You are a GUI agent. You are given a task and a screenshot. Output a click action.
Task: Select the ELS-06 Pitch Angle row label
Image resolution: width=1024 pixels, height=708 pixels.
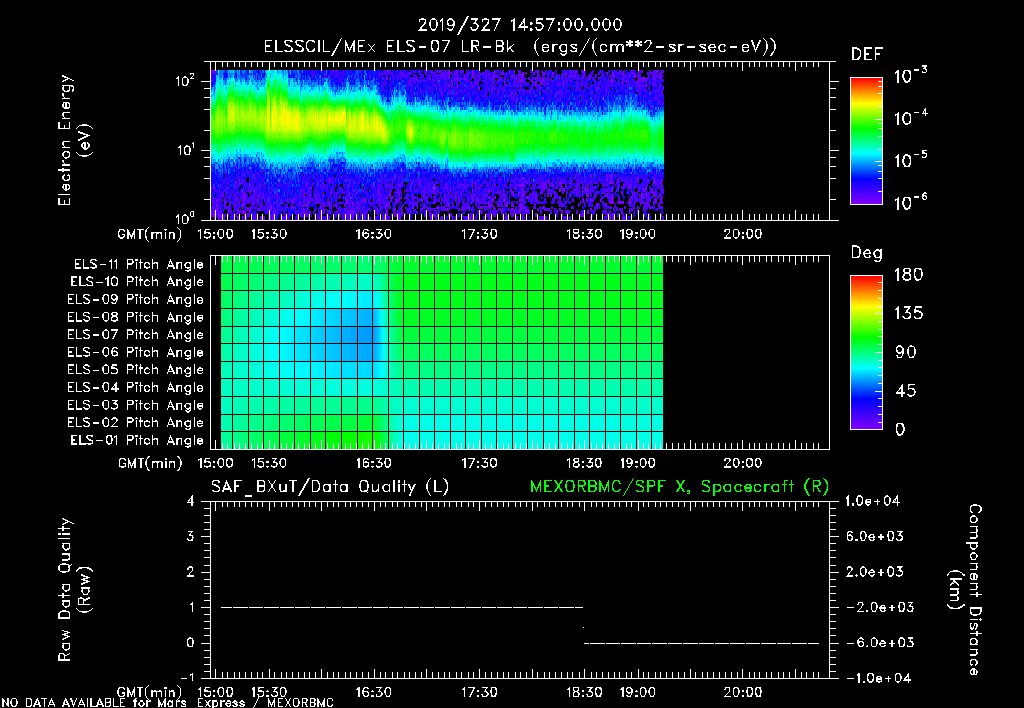pyautogui.click(x=136, y=353)
